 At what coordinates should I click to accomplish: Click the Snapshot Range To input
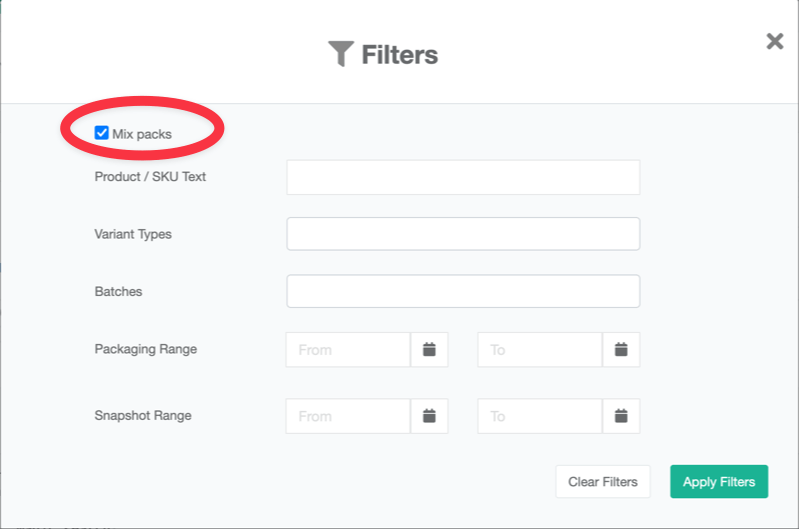coord(540,416)
